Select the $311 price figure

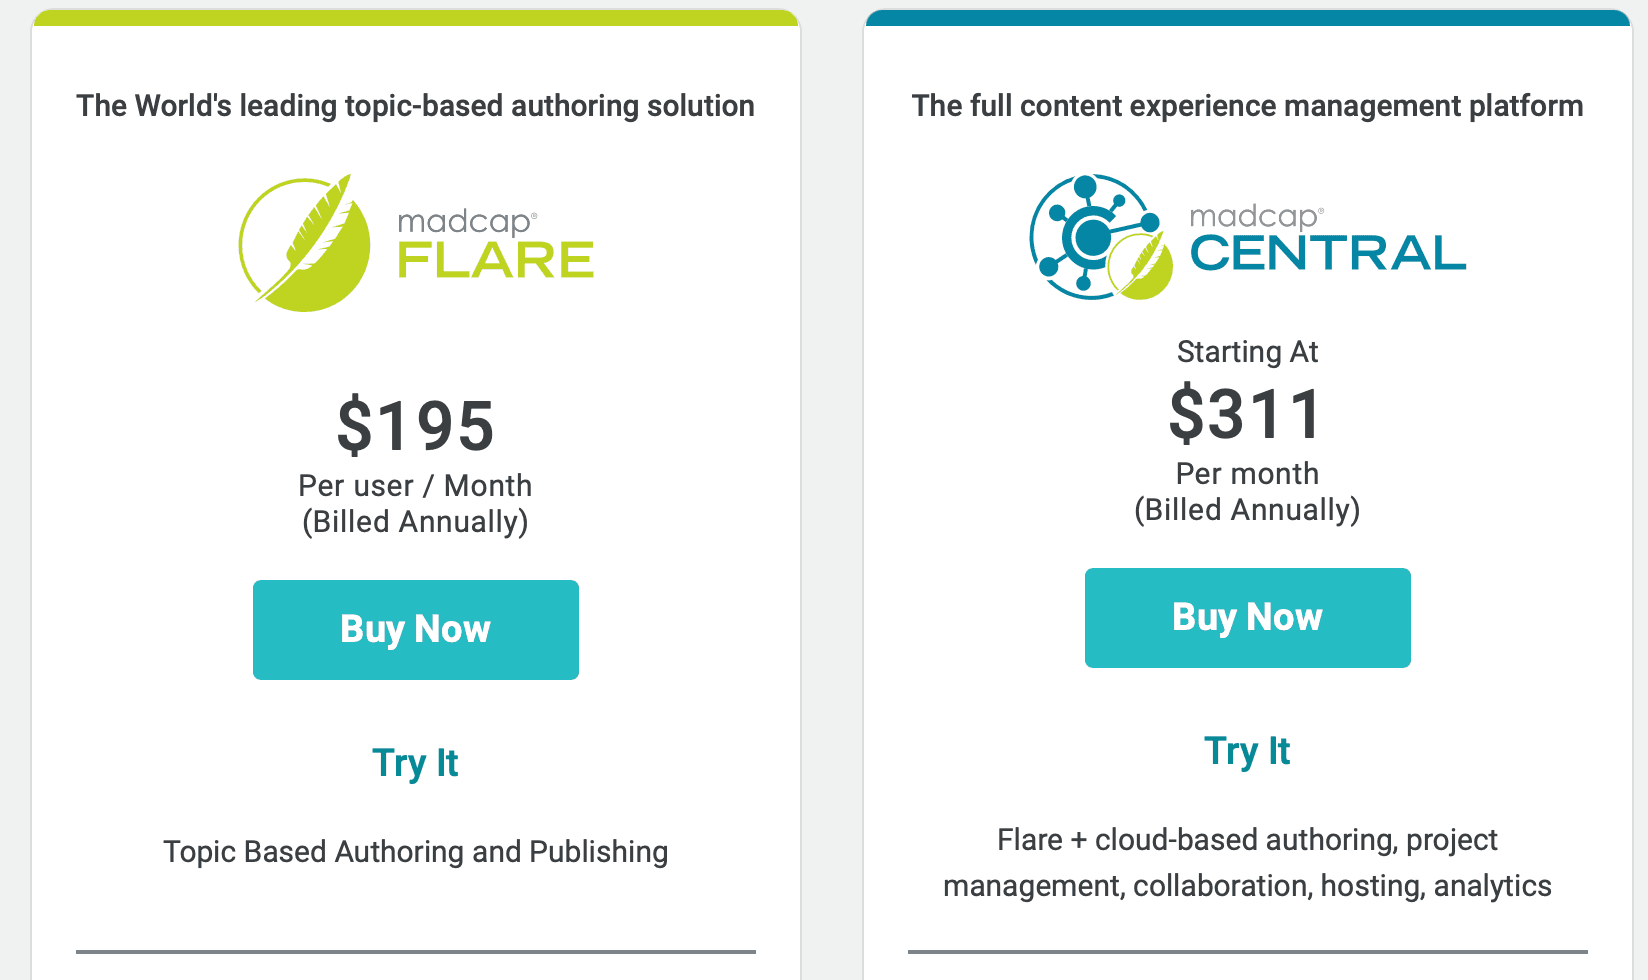1247,414
